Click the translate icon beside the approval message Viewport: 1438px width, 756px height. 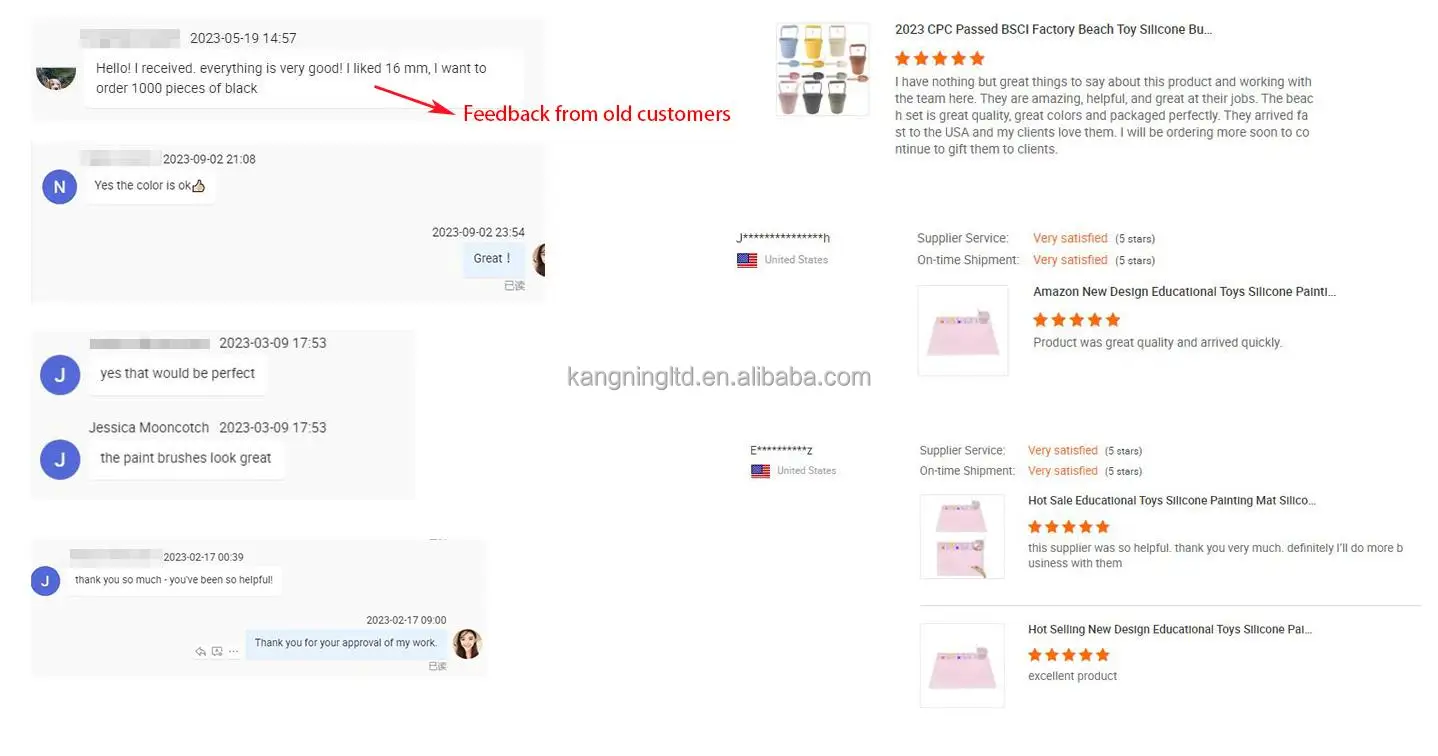click(x=217, y=651)
